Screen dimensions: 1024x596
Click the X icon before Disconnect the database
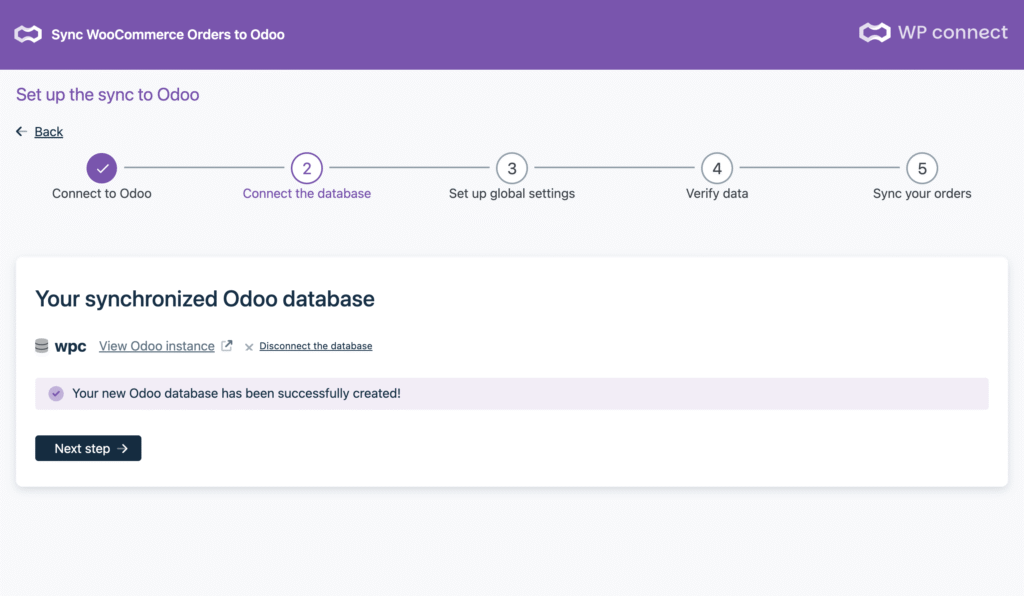pos(249,347)
